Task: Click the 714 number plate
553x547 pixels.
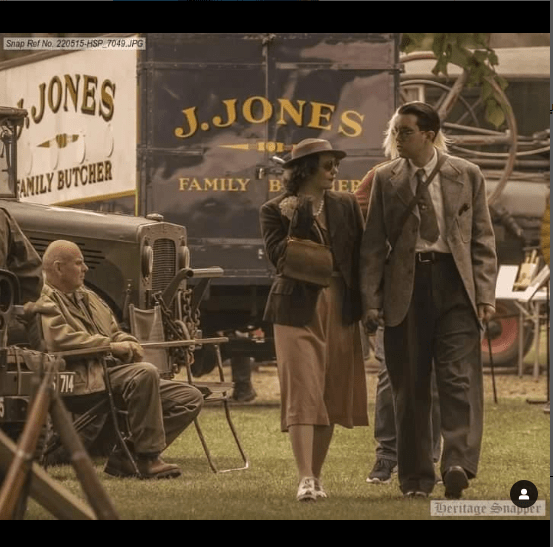Action: (65, 383)
